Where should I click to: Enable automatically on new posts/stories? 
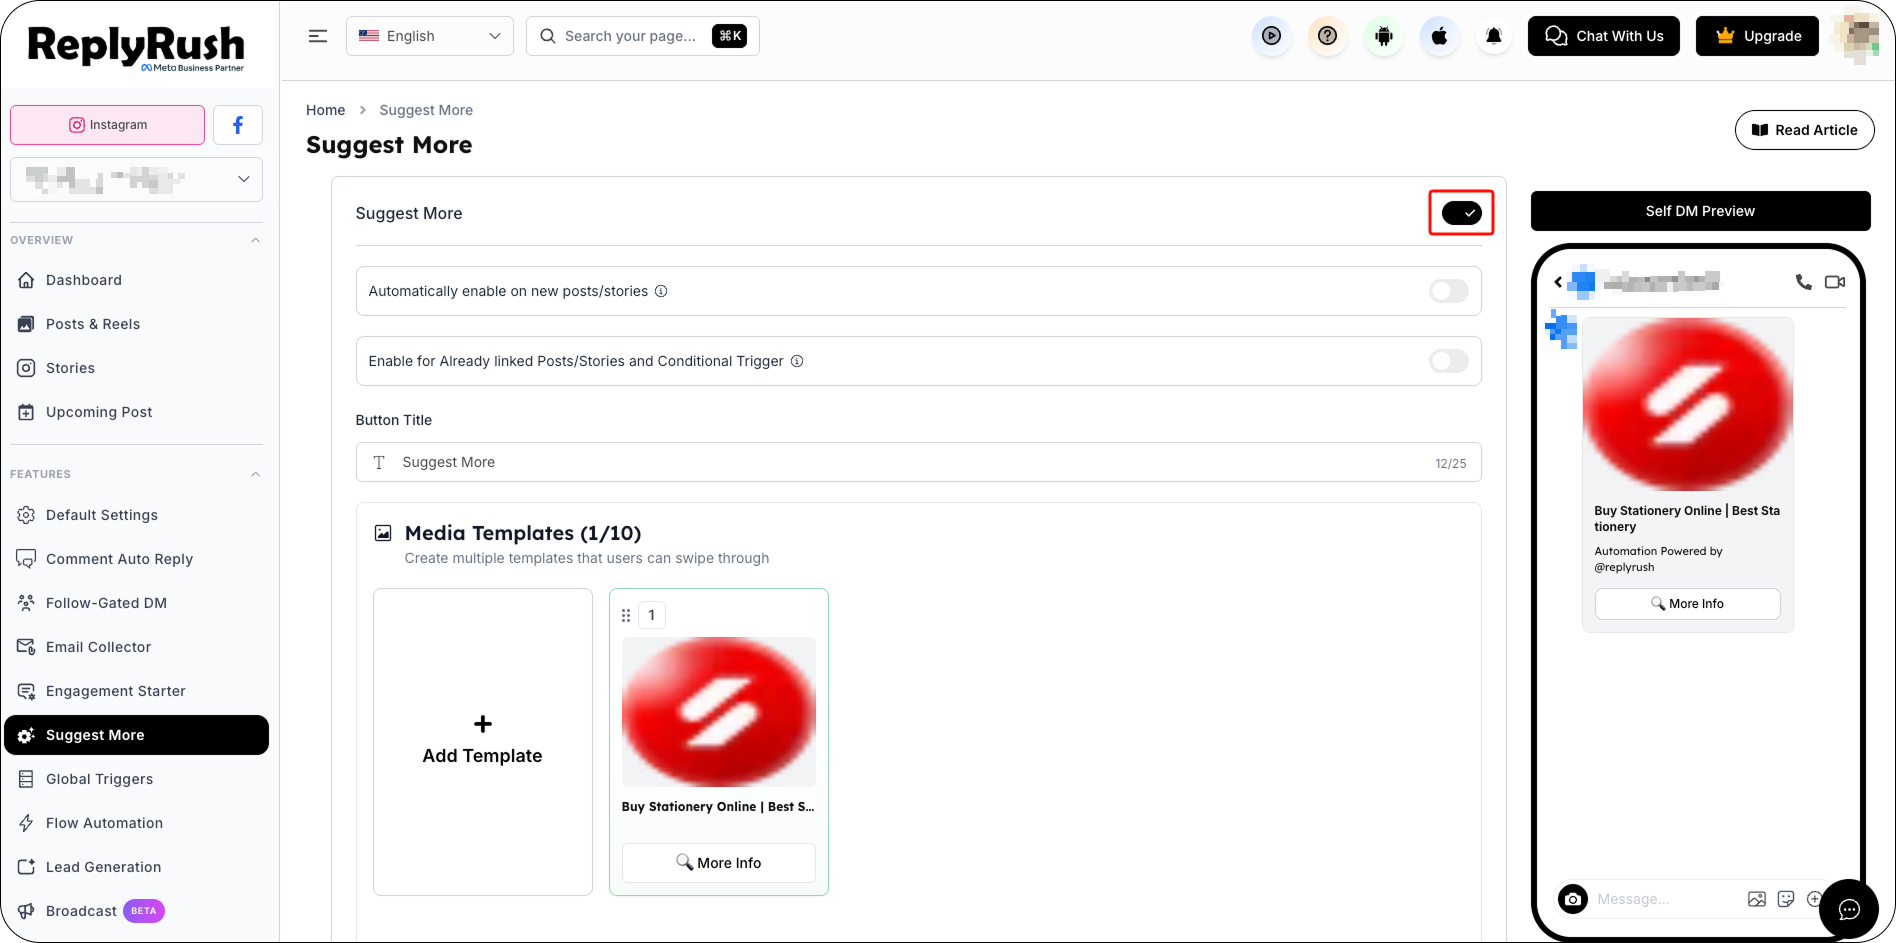point(1449,291)
